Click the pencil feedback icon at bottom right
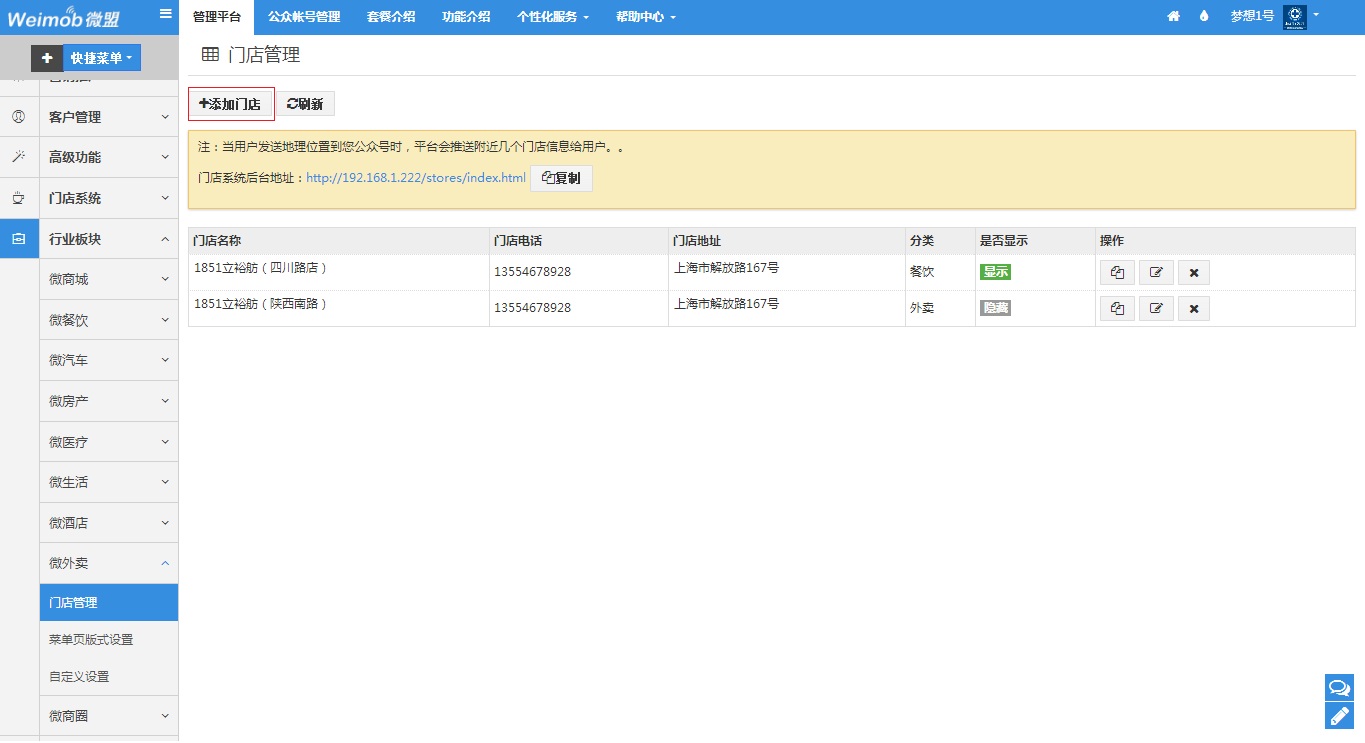The image size is (1365, 743). click(1339, 716)
